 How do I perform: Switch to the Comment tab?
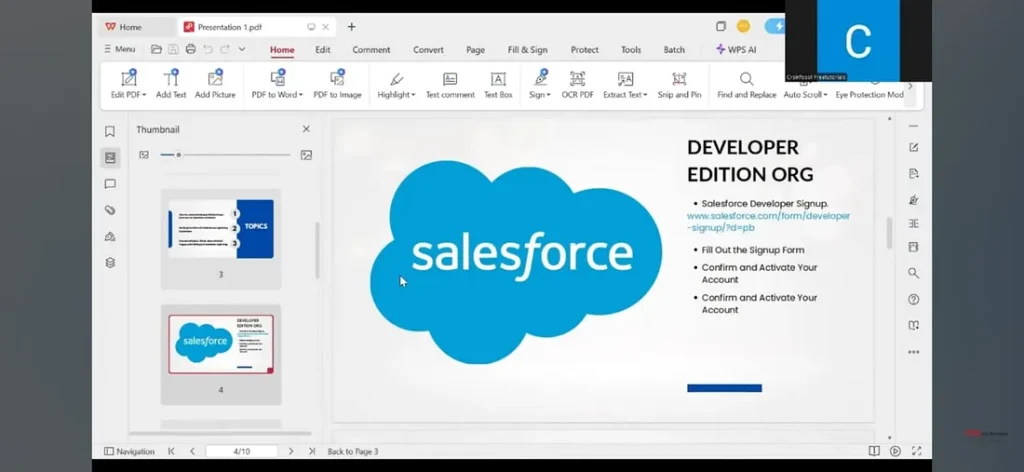[371, 50]
